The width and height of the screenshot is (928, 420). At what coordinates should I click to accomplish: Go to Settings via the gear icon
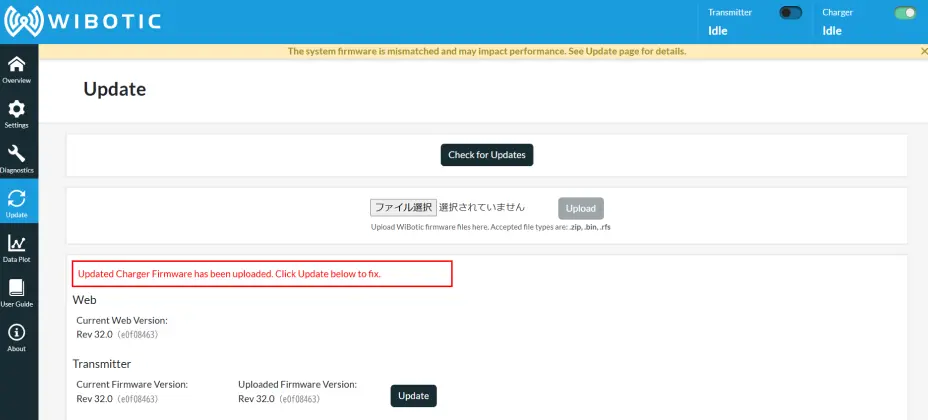click(x=17, y=111)
